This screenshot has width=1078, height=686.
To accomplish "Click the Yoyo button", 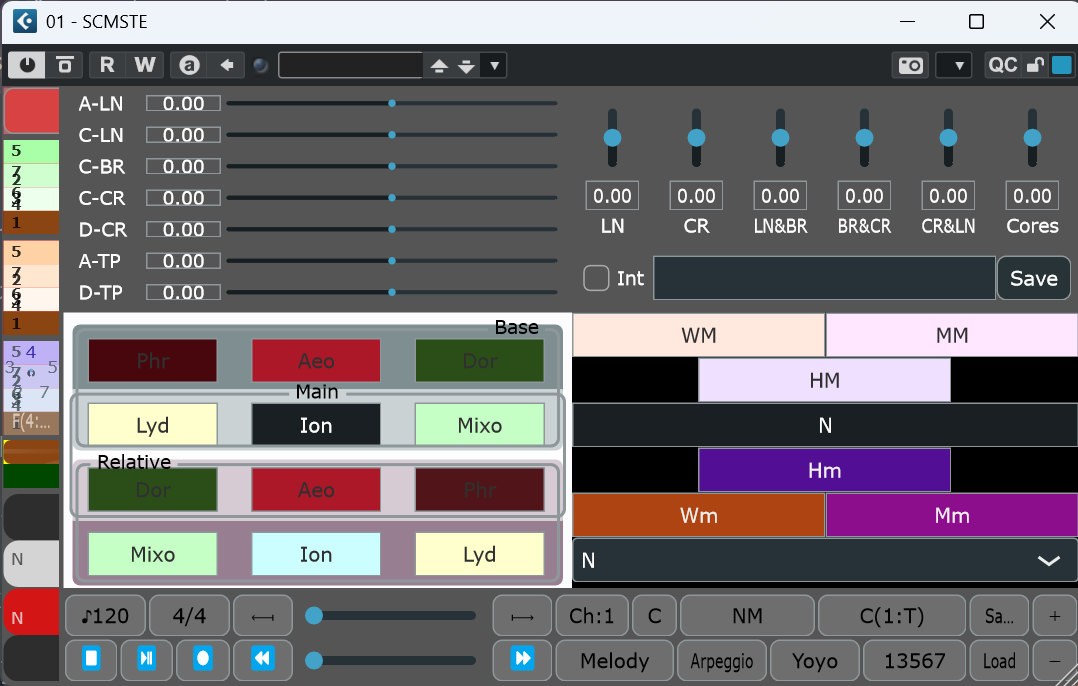I will click(x=815, y=661).
